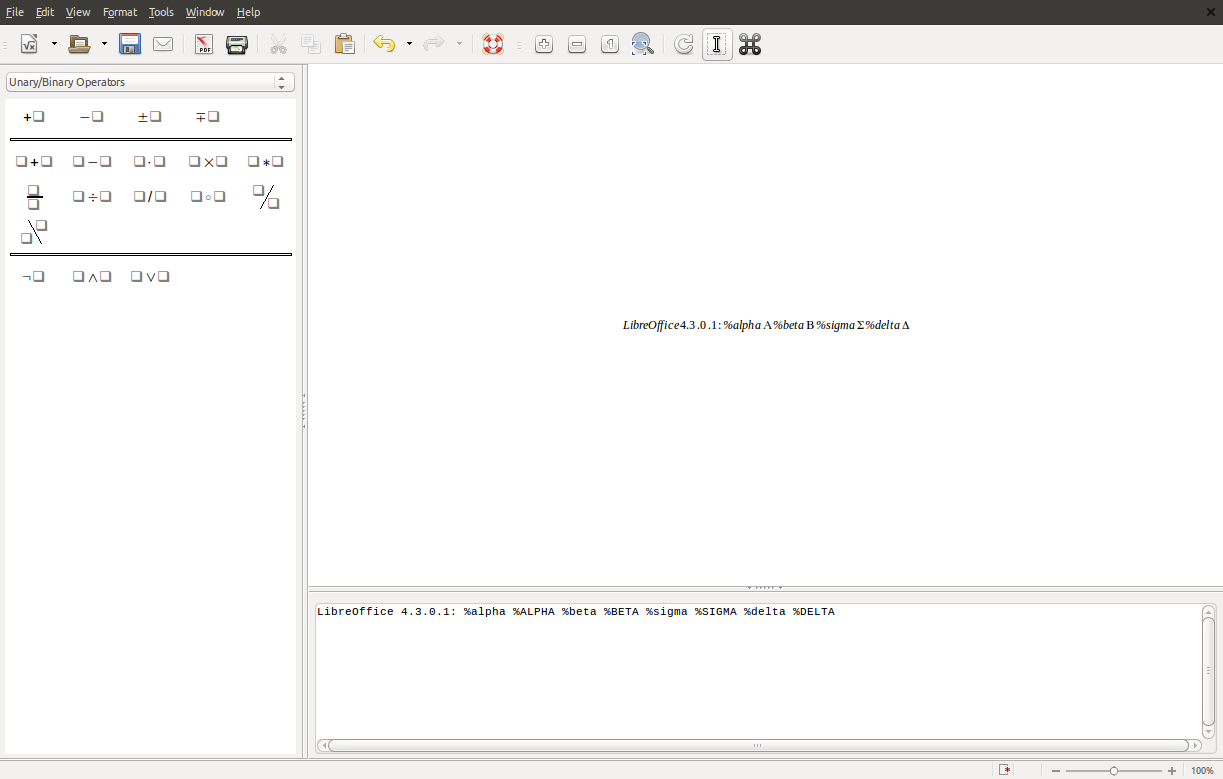Expand the New document dropdown arrow
1223x779 pixels.
[x=54, y=44]
